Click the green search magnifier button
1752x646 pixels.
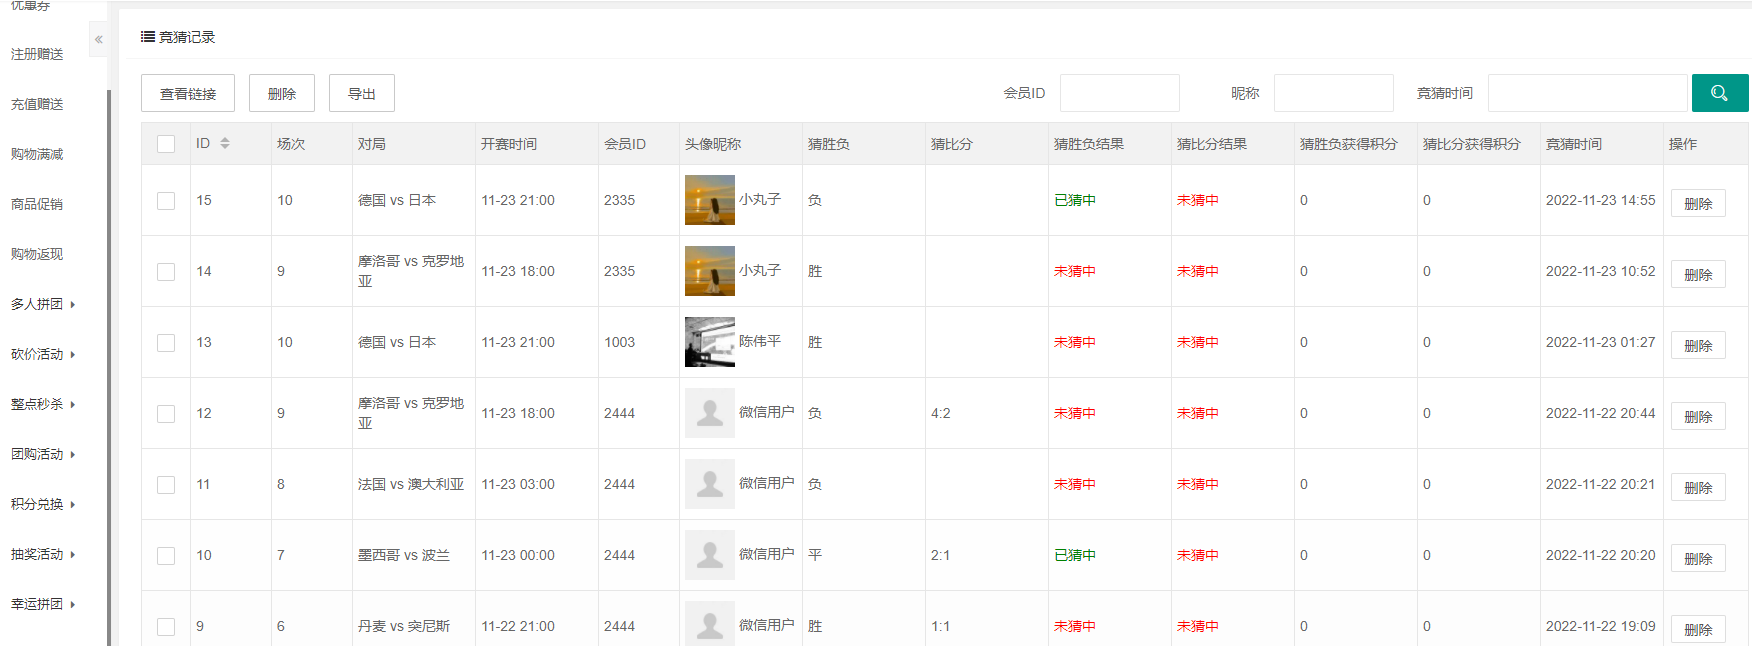pyautogui.click(x=1719, y=93)
